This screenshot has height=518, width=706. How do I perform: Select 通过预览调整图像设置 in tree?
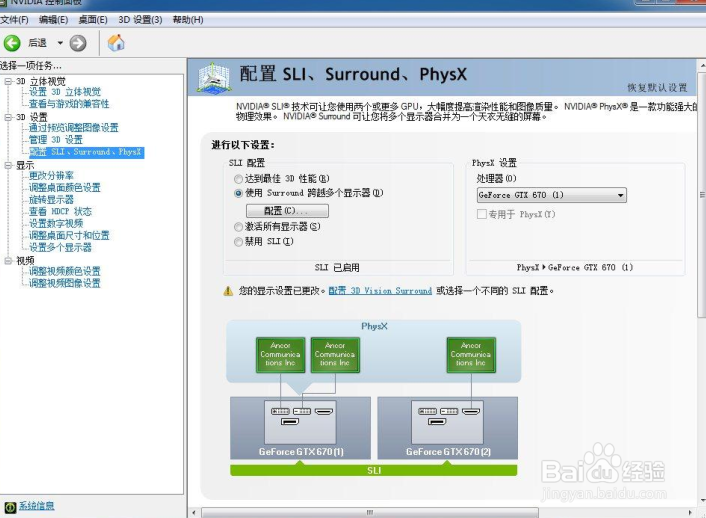pyautogui.click(x=73, y=128)
